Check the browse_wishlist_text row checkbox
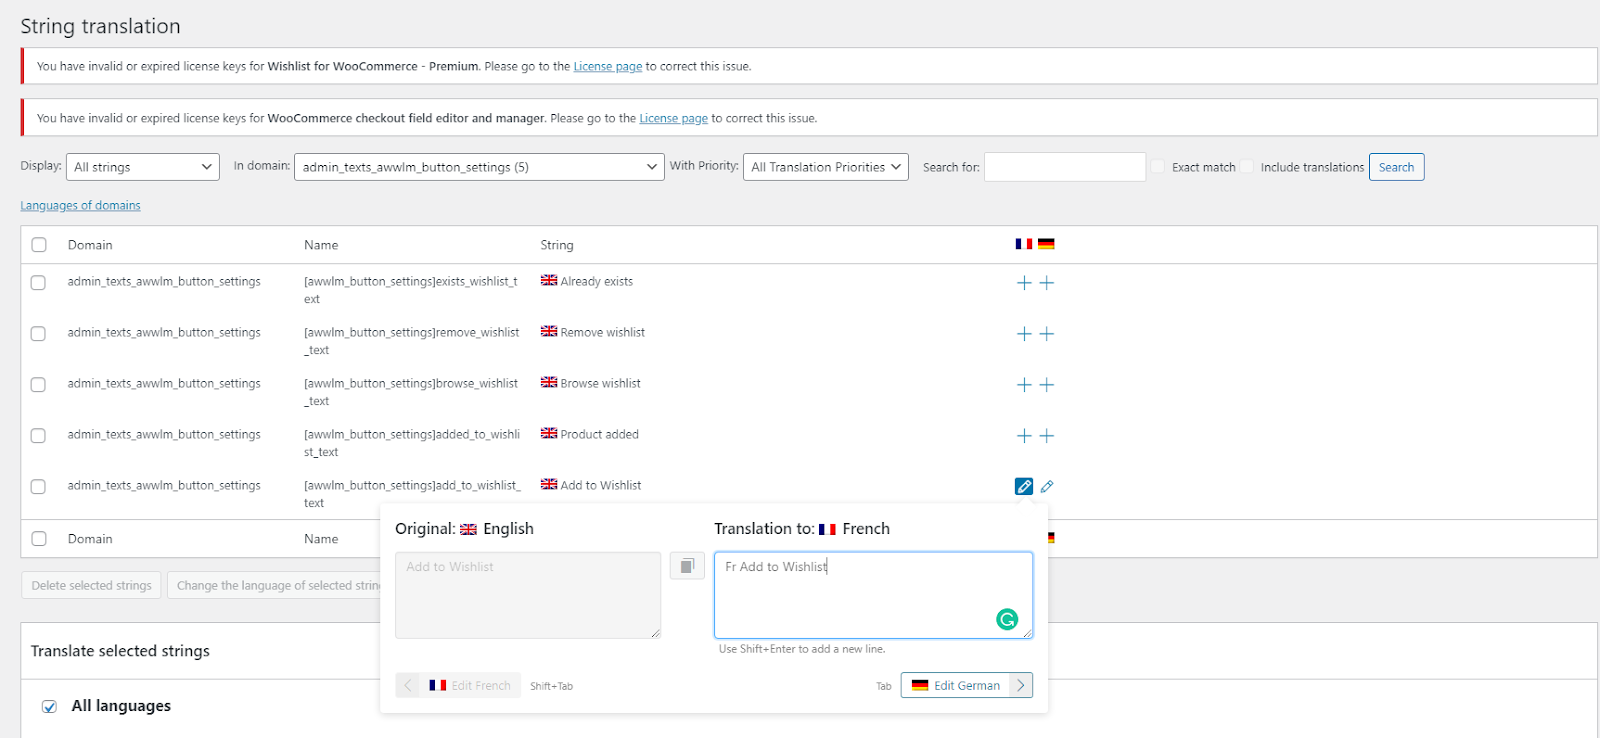 click(x=38, y=385)
